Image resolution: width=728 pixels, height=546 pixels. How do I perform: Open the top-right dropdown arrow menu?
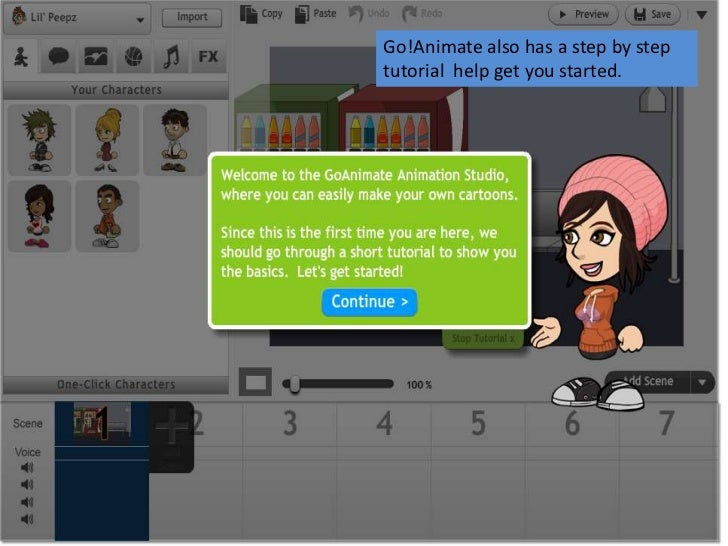pos(702,15)
